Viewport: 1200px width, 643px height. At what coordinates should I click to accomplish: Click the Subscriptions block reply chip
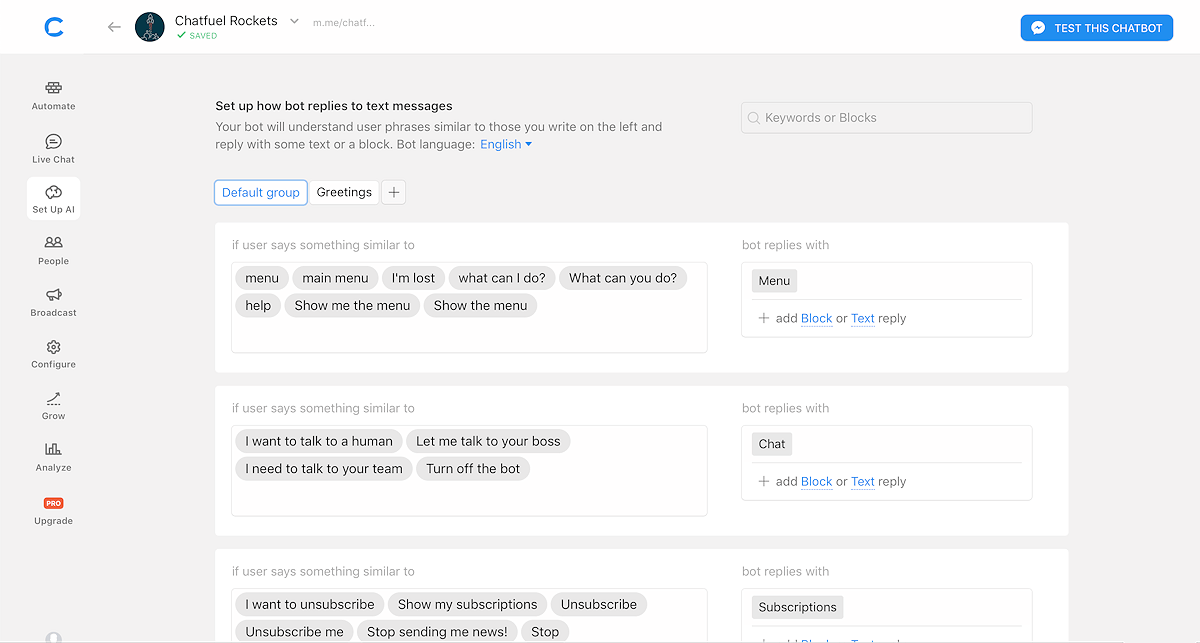(x=798, y=607)
